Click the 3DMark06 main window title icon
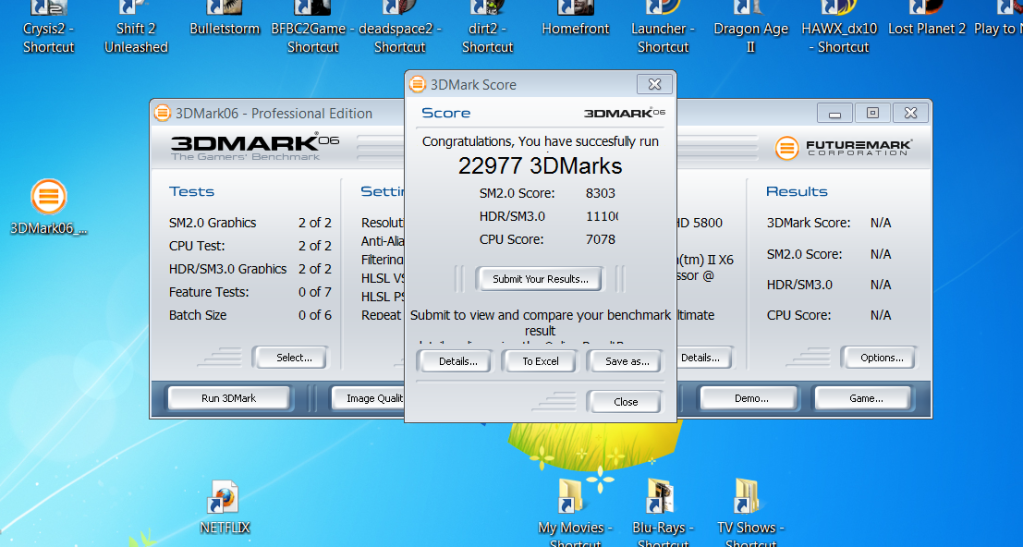Screen dimensions: 1023x547 (162, 113)
